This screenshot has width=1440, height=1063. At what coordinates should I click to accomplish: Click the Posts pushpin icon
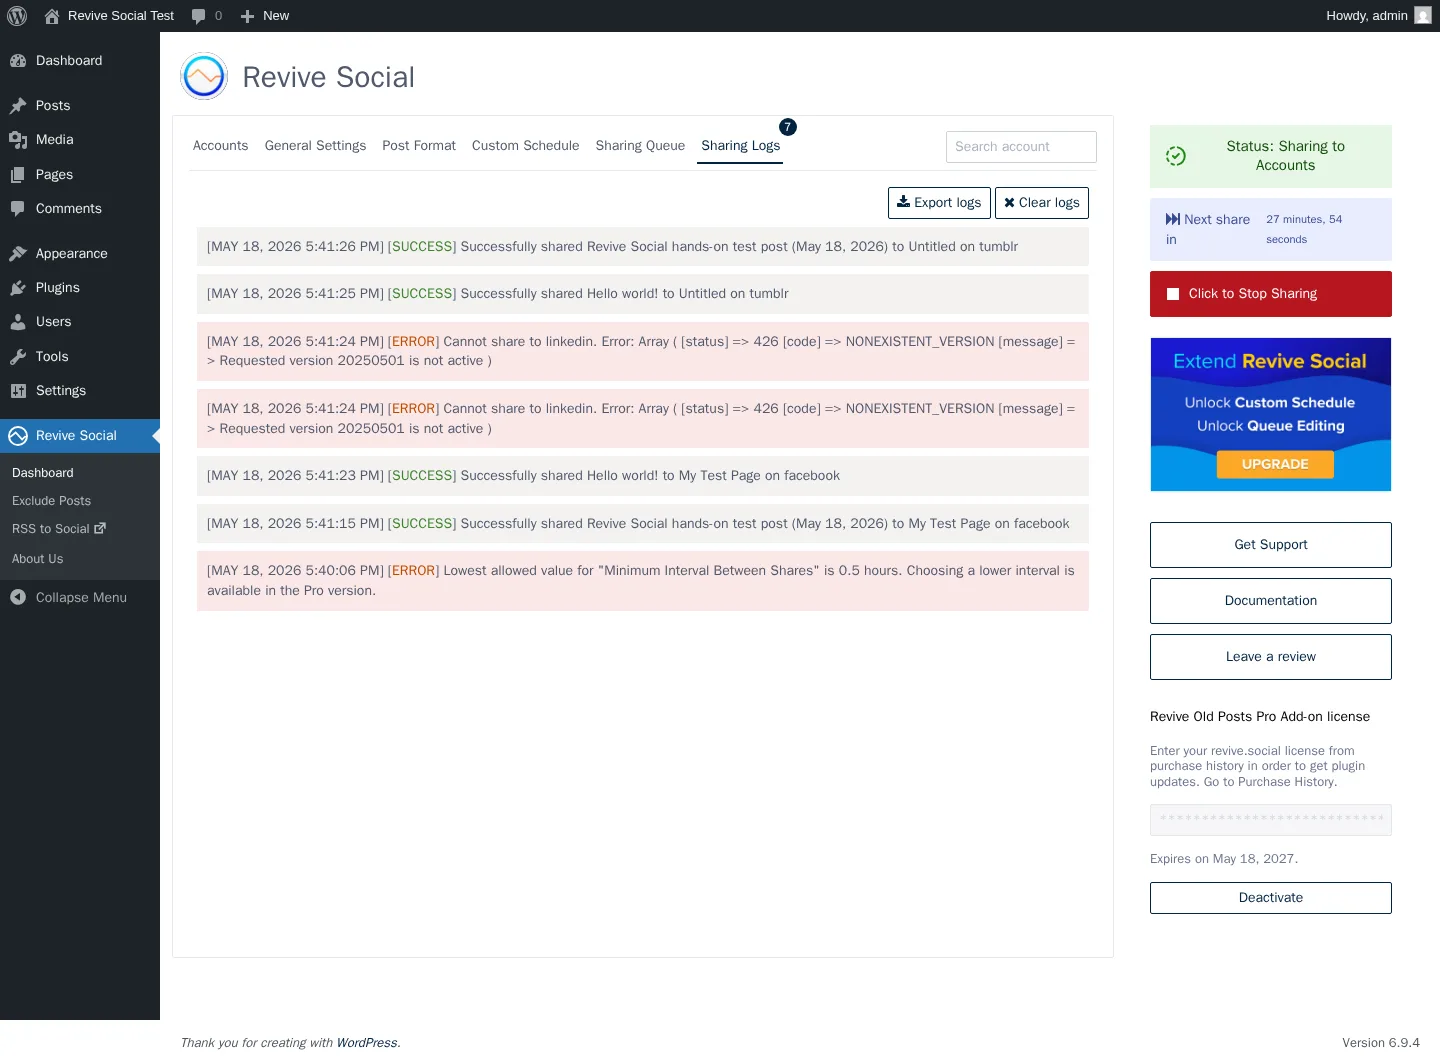(x=18, y=106)
